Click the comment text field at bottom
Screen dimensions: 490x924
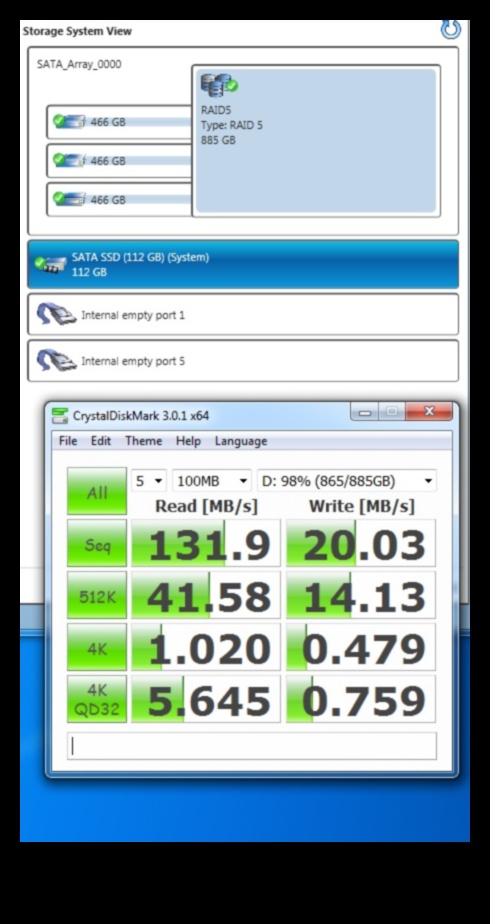coord(251,746)
